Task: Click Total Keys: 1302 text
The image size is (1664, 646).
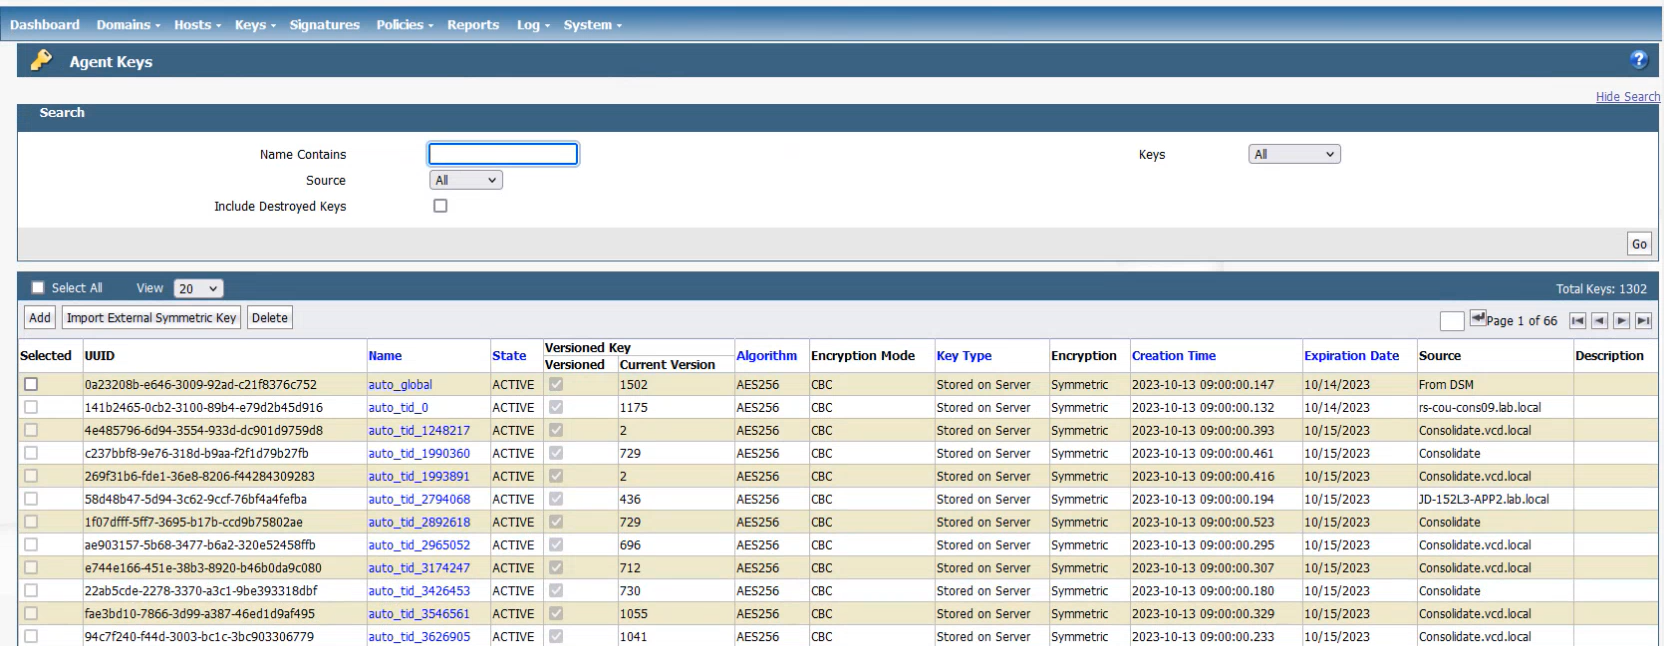Action: pos(1601,289)
